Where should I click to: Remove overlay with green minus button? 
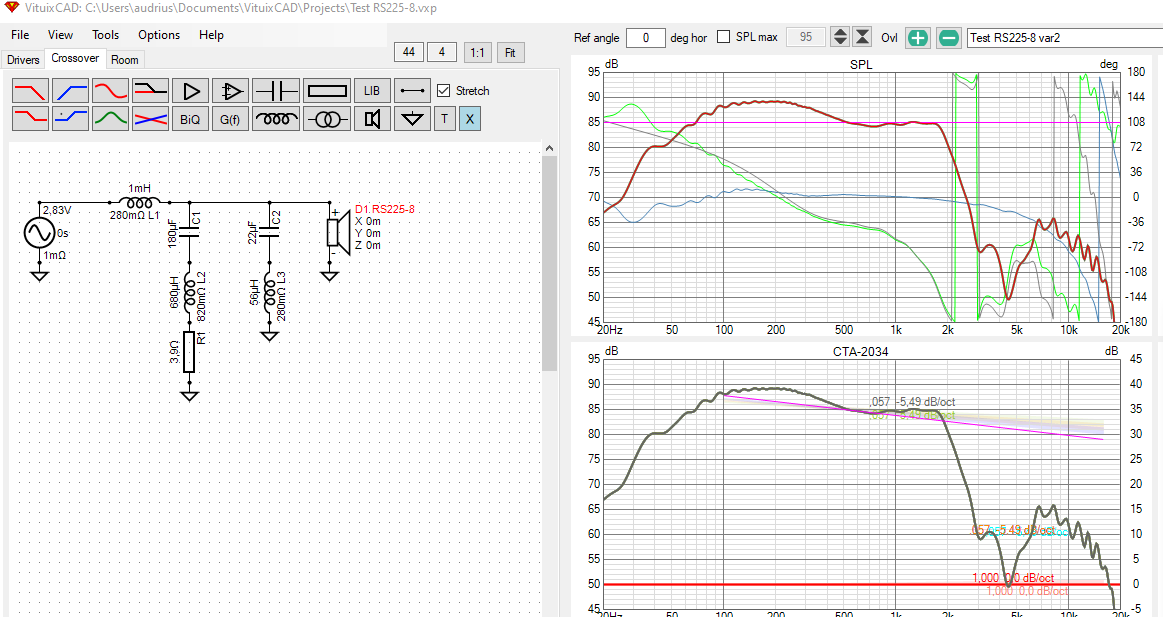pos(949,38)
